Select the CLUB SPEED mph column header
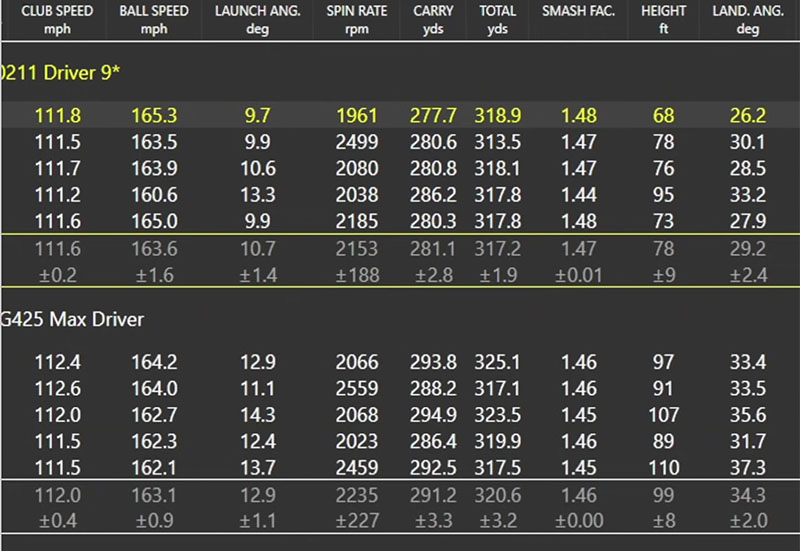The height and width of the screenshot is (551, 800). click(57, 19)
